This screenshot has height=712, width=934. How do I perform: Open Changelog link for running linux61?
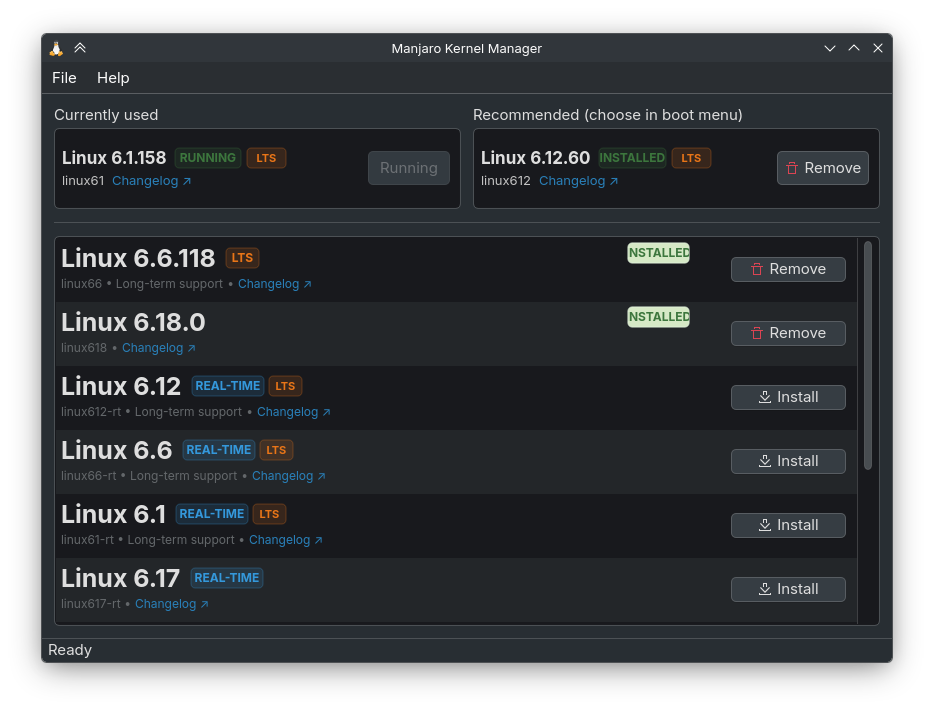pos(151,181)
